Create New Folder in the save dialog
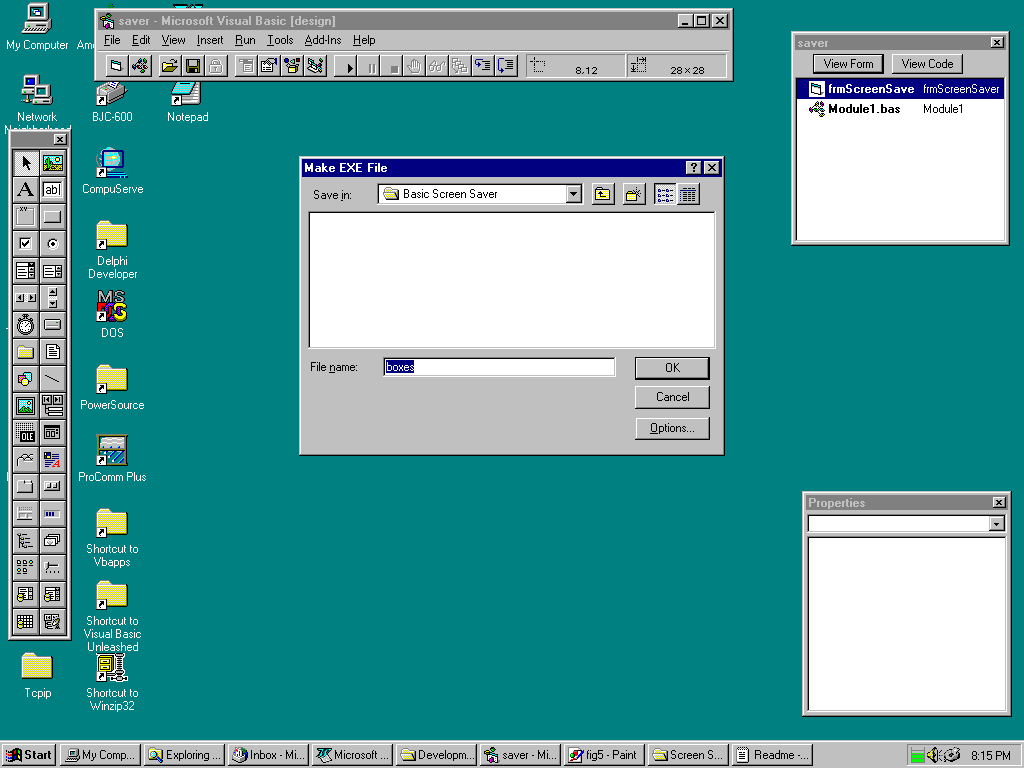This screenshot has width=1024, height=768. pyautogui.click(x=634, y=194)
